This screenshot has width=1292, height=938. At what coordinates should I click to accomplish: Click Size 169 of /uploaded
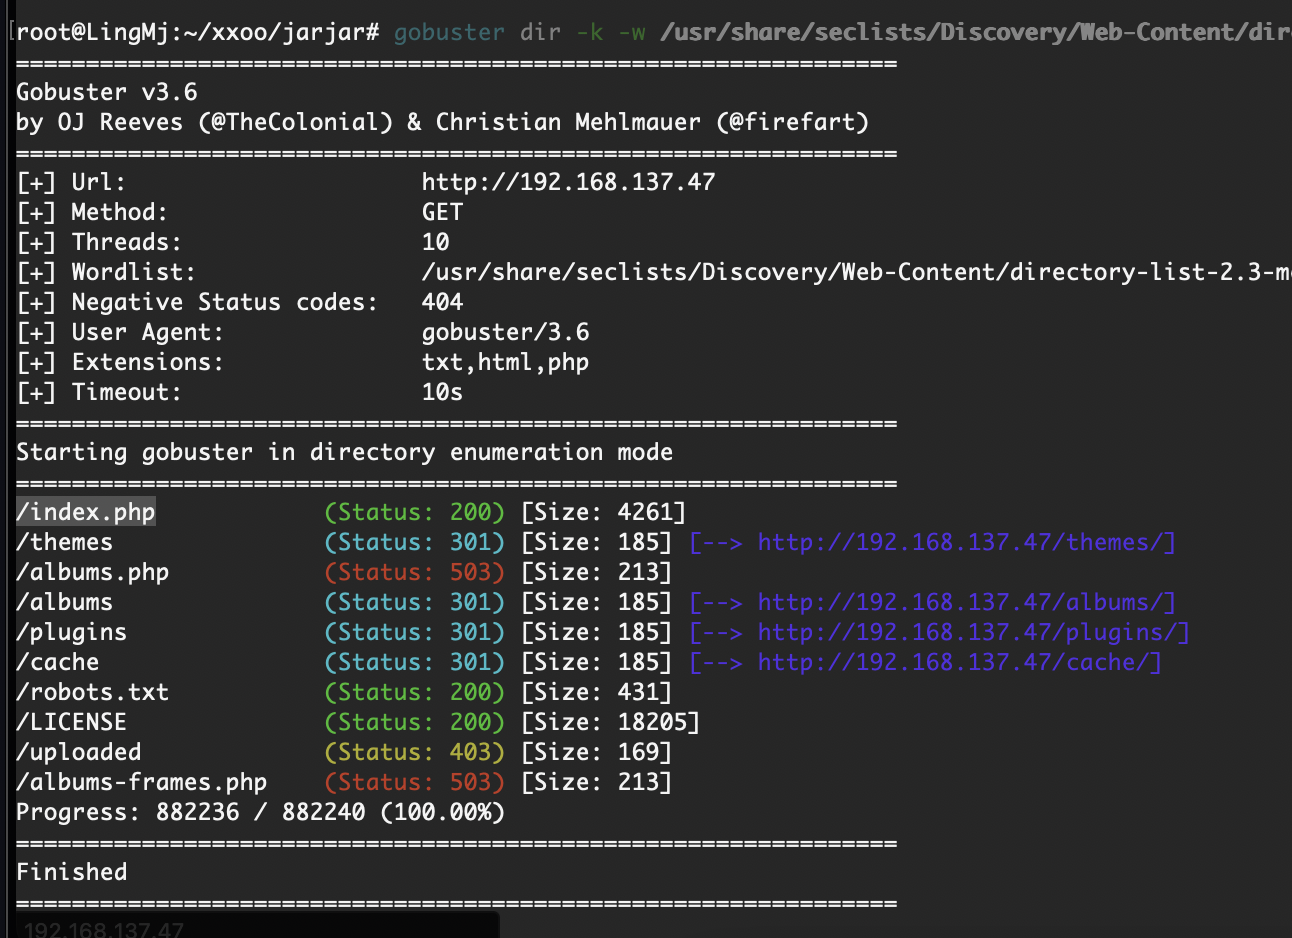tap(597, 752)
